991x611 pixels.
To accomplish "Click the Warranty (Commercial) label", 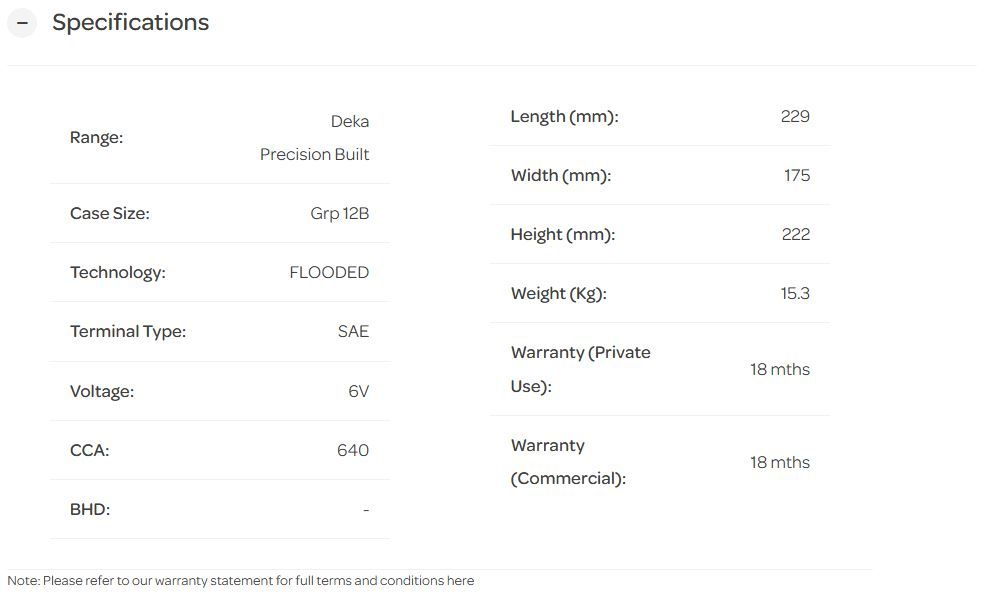I will pyautogui.click(x=567, y=462).
